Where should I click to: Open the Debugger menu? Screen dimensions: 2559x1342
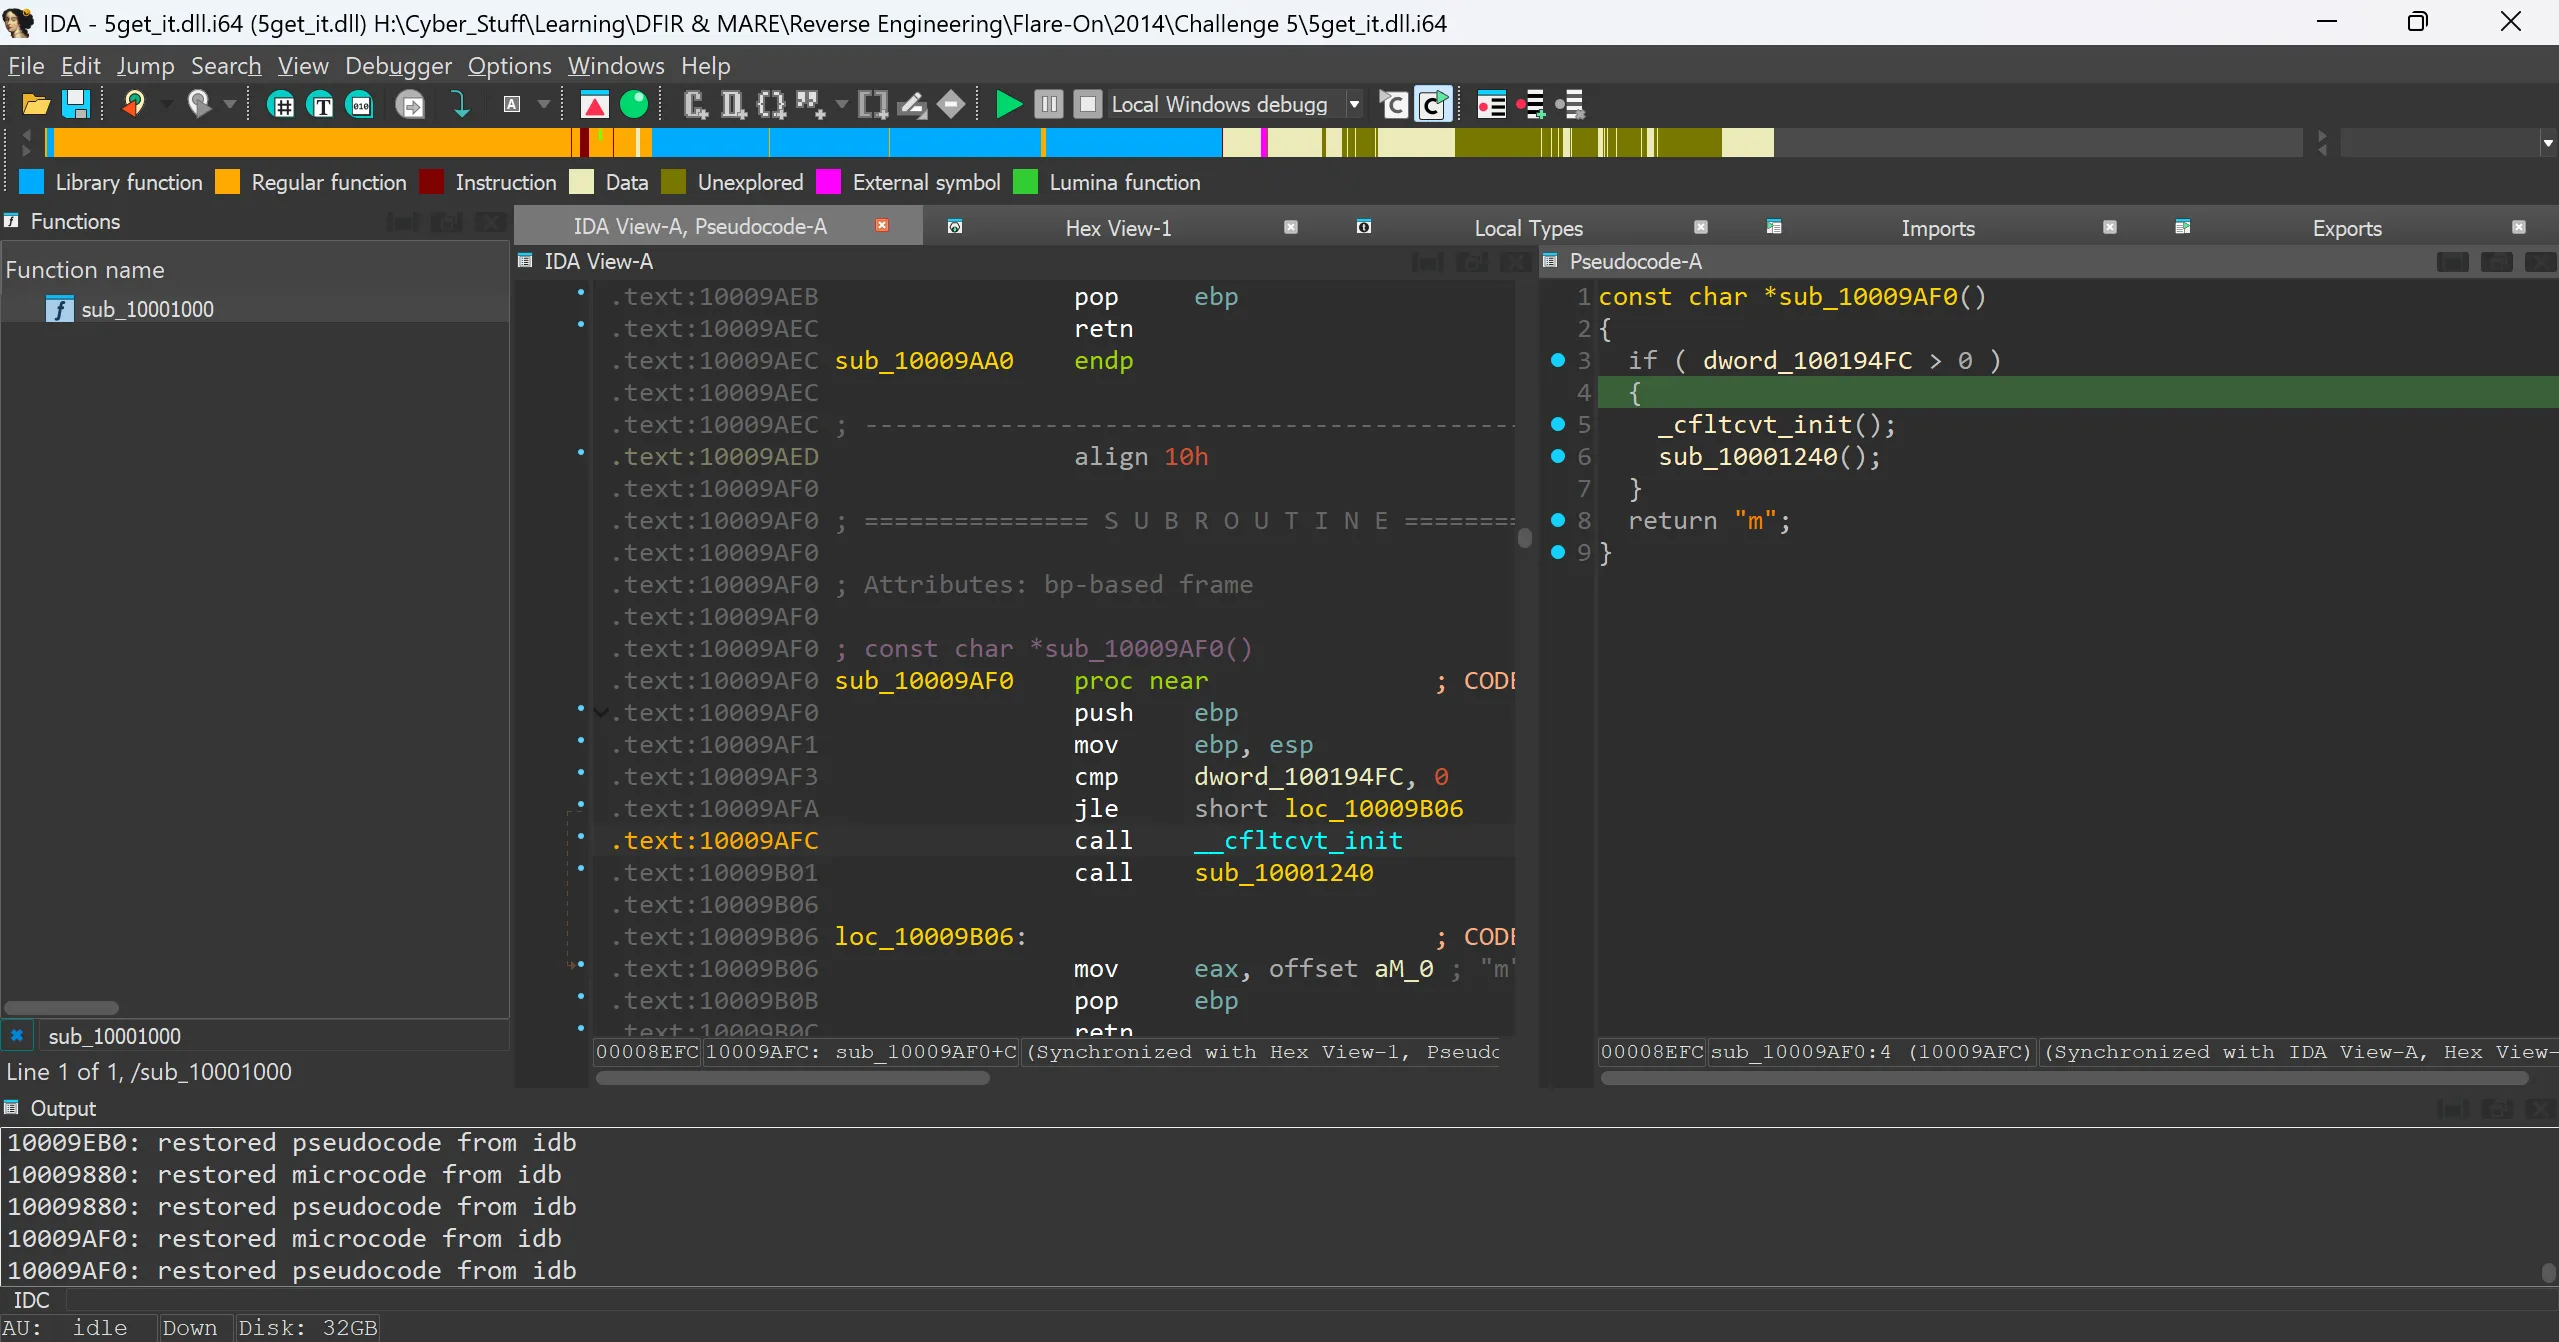point(398,66)
